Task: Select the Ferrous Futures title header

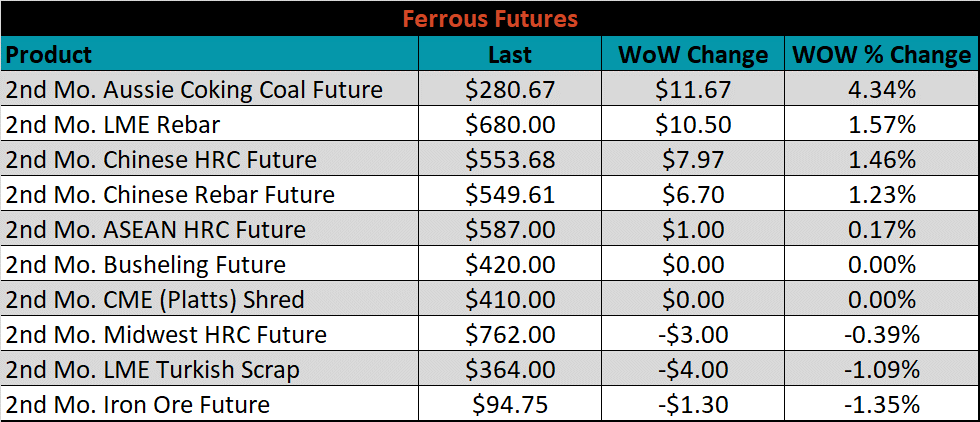Action: [x=490, y=19]
